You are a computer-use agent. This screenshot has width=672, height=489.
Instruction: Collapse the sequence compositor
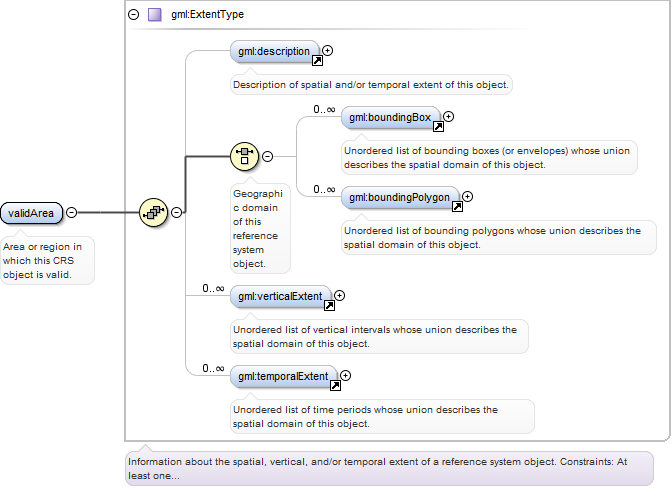tap(176, 213)
